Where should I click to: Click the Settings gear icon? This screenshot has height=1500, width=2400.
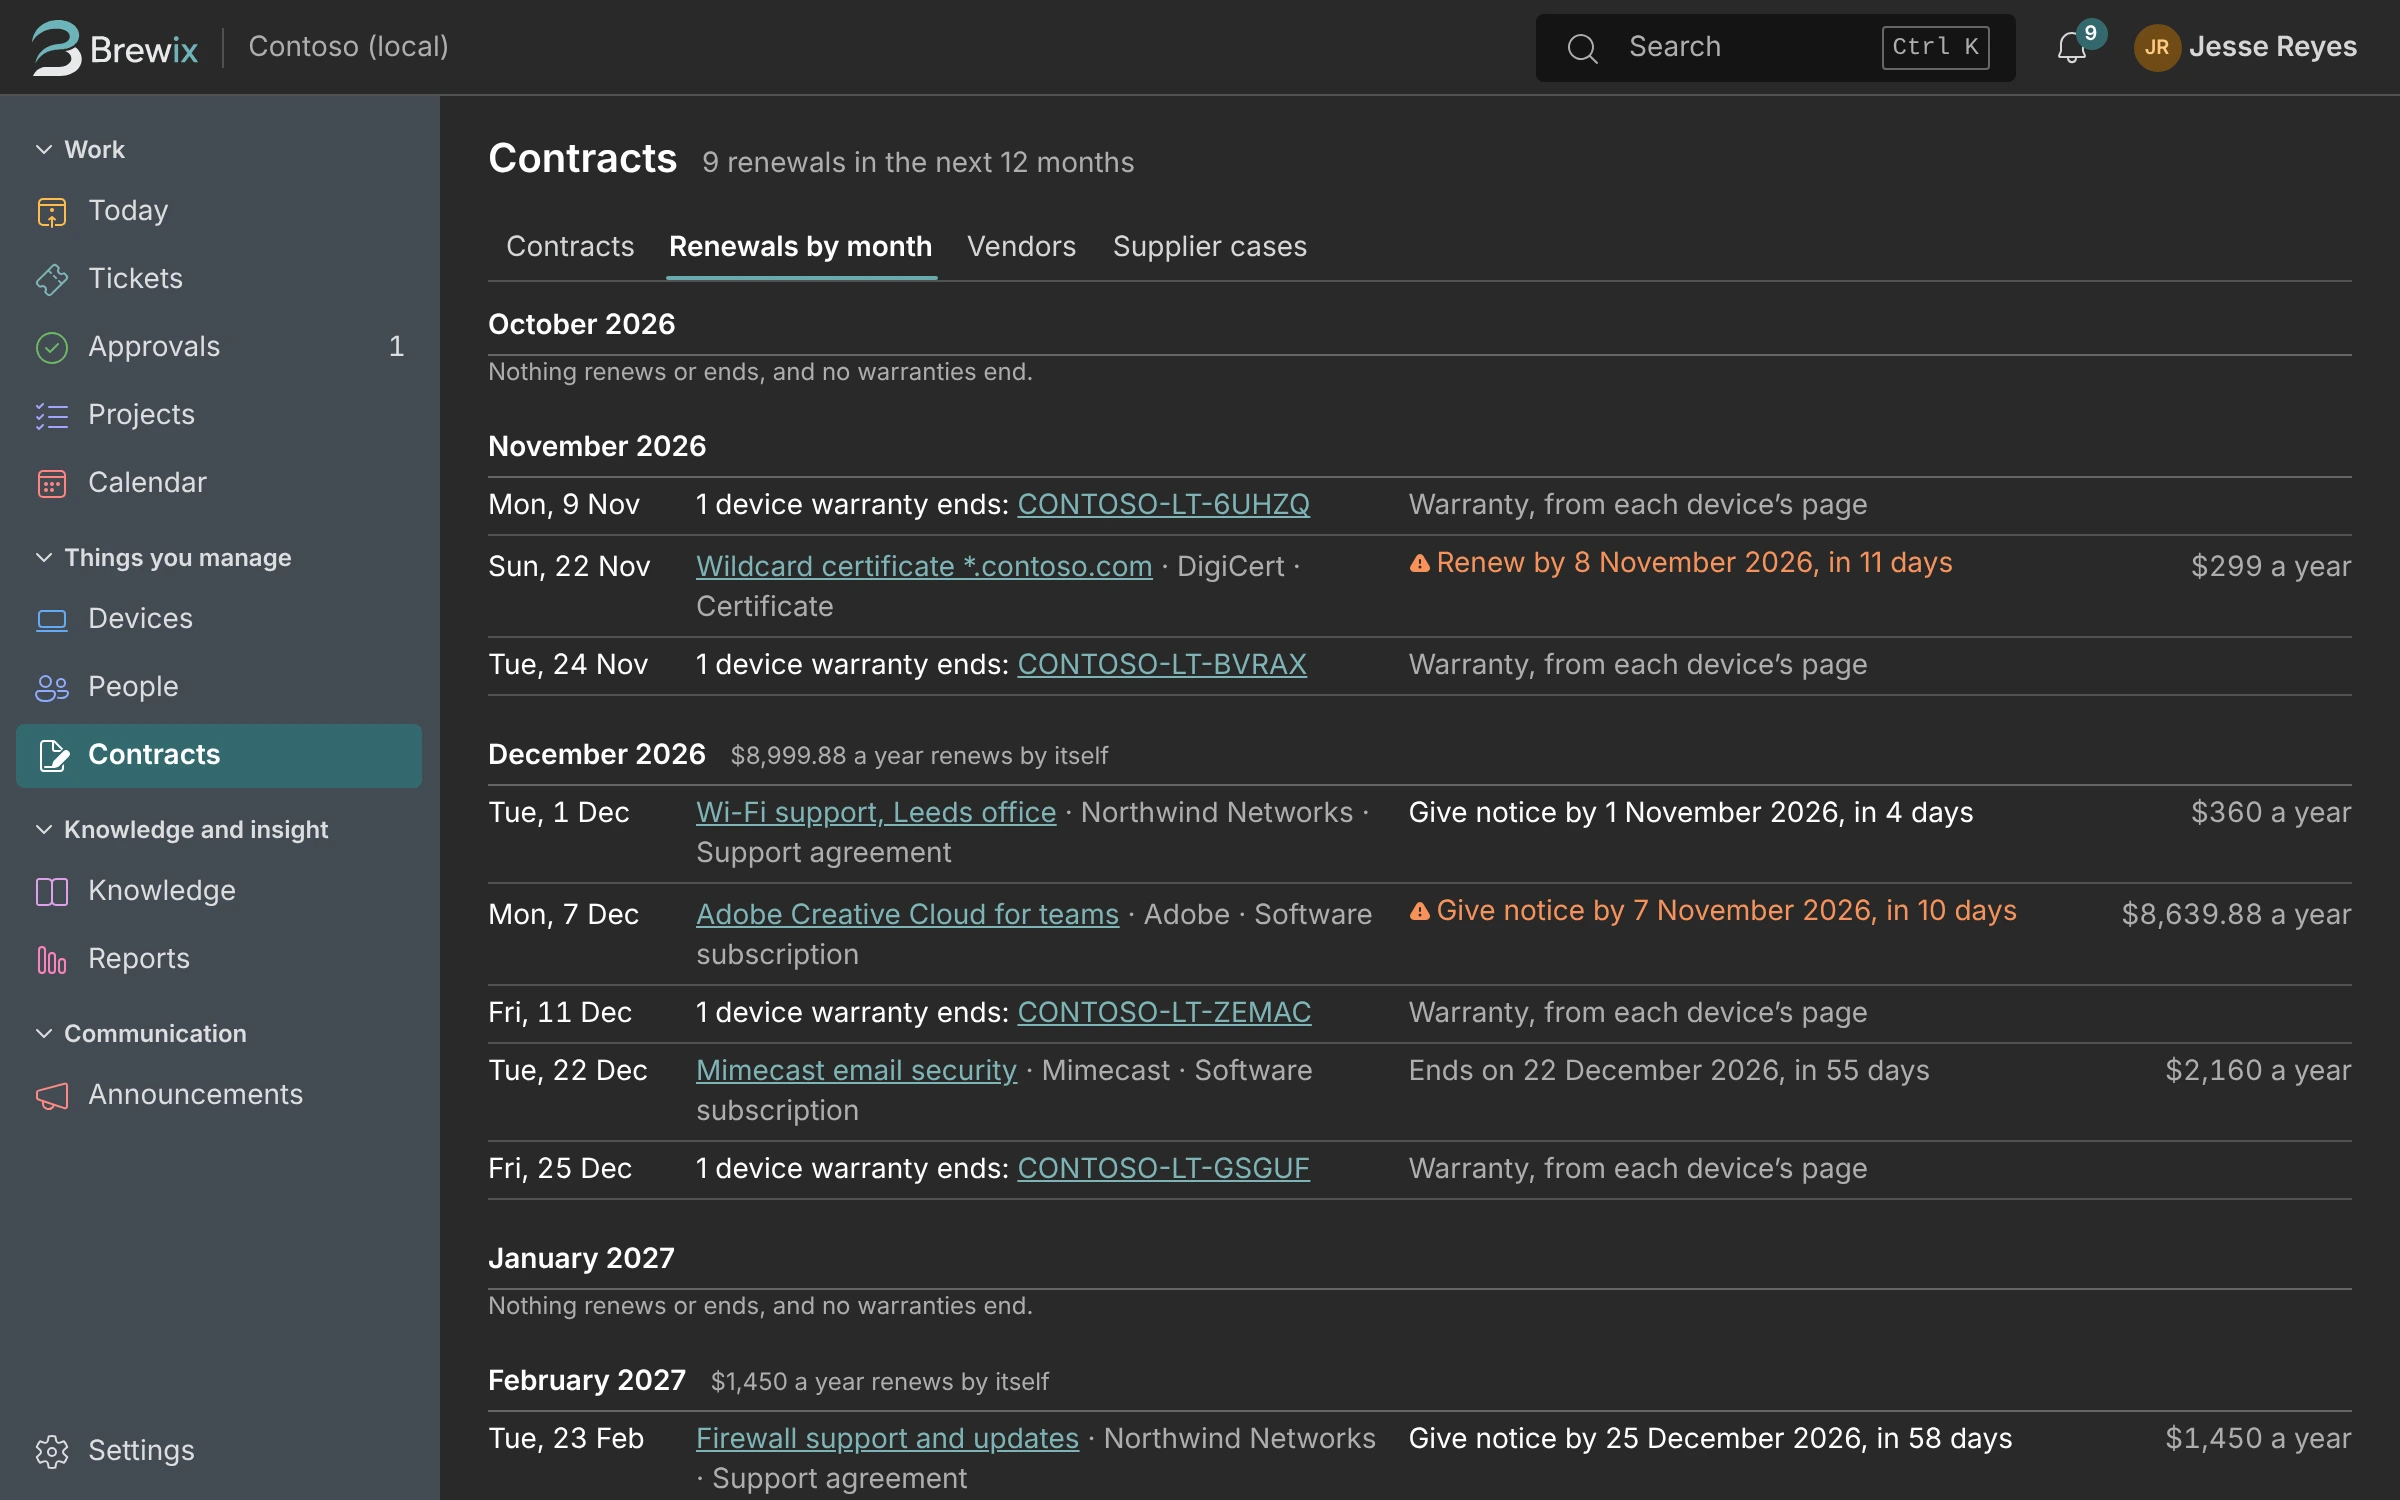[x=52, y=1451]
